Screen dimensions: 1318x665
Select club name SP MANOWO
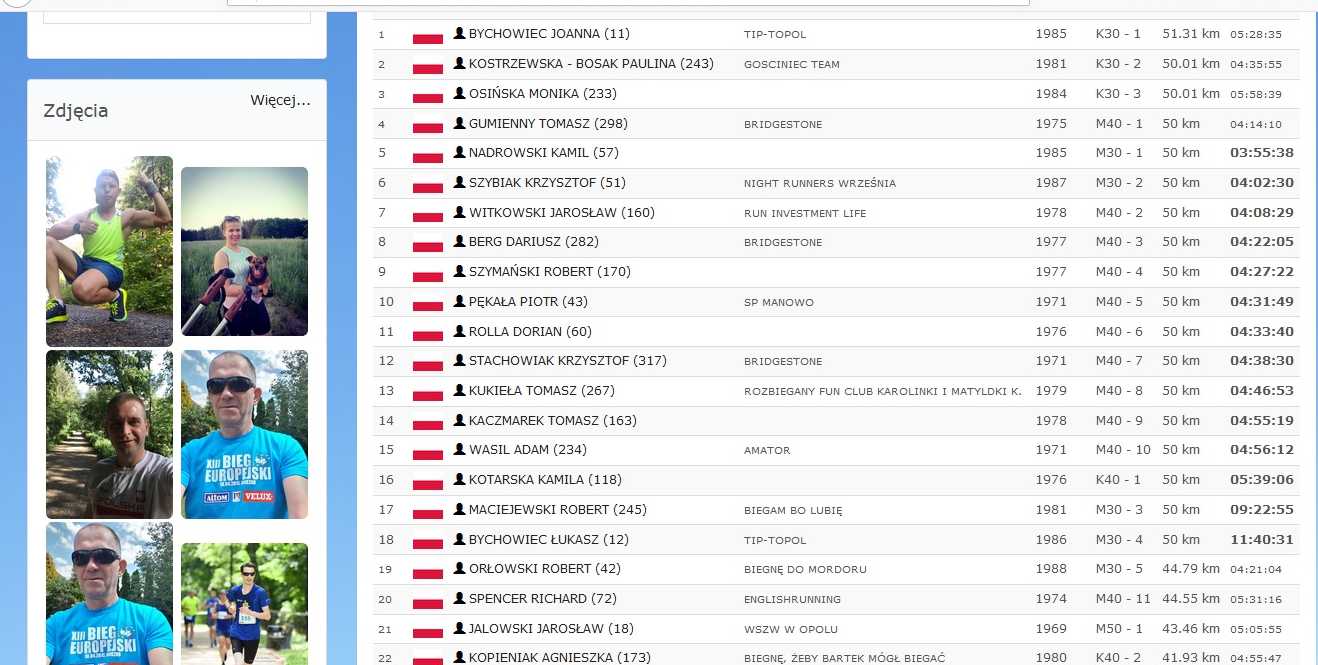coord(779,302)
